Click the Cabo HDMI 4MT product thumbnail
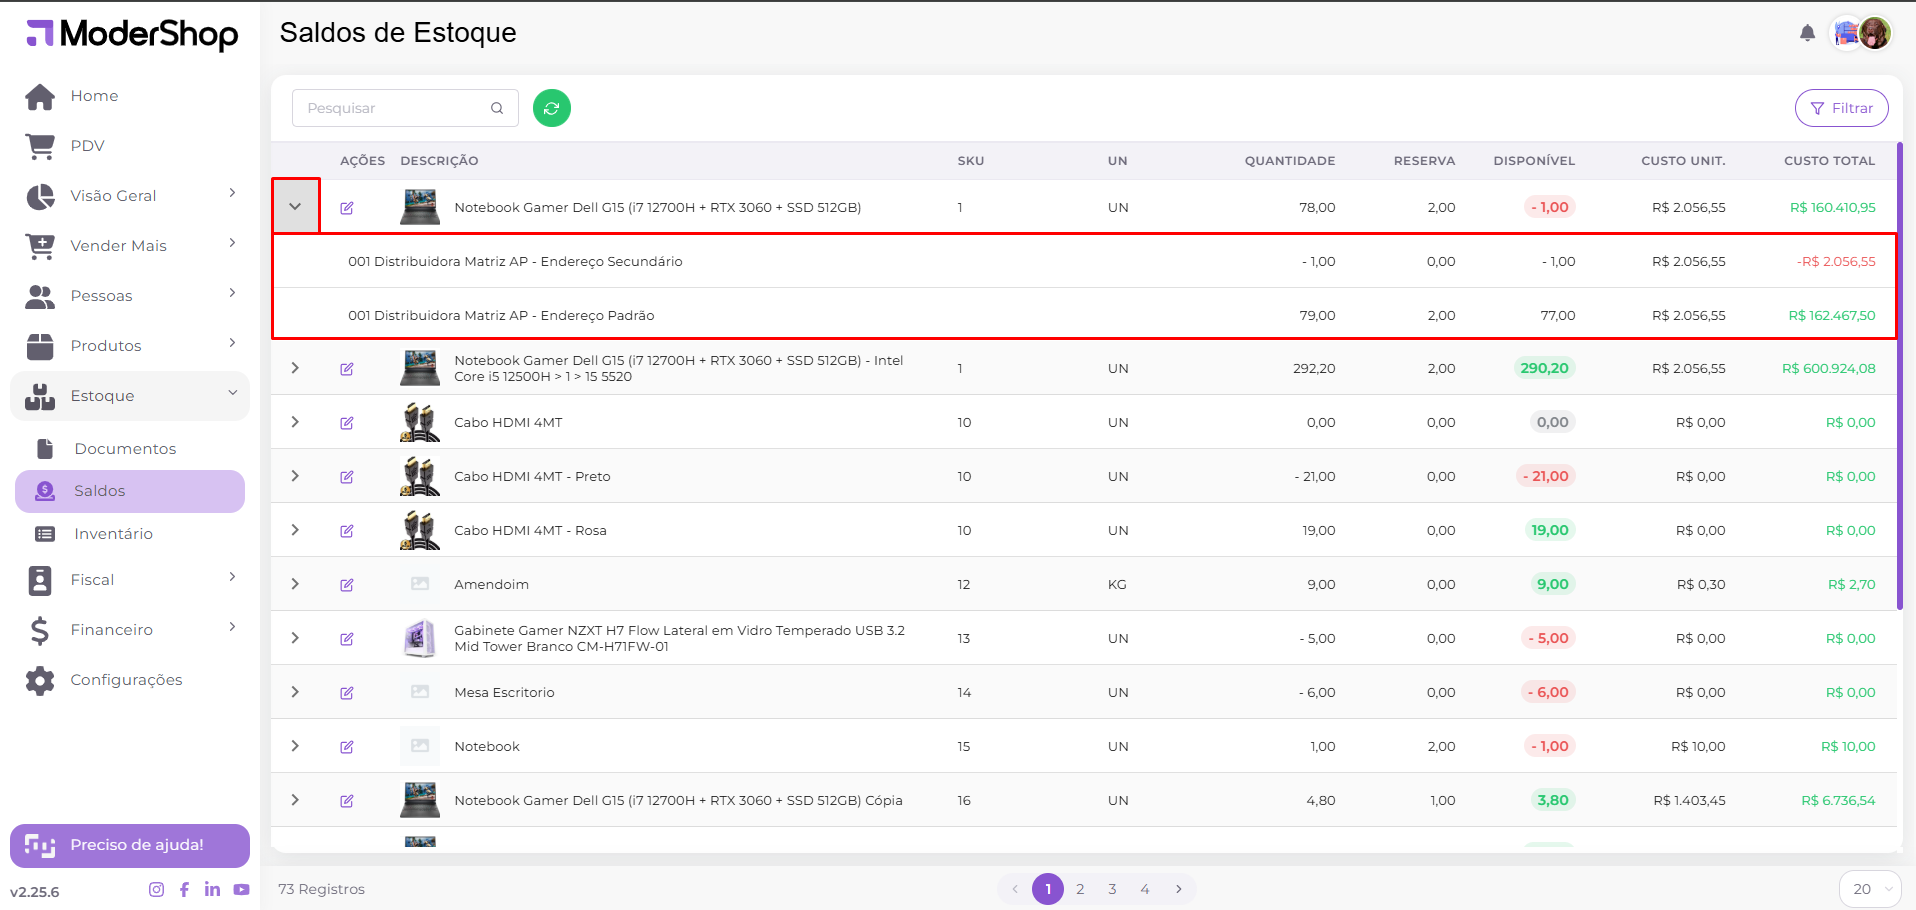 click(420, 422)
